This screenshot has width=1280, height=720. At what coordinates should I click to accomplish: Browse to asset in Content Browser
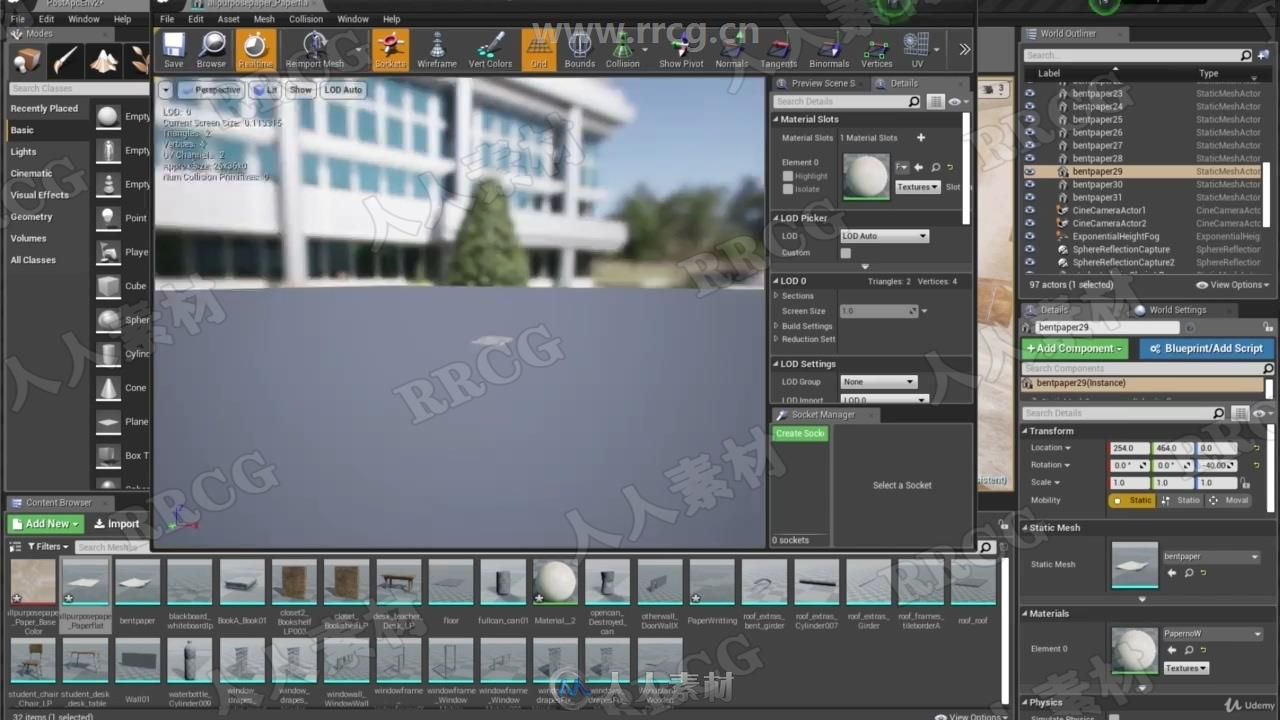pos(211,50)
